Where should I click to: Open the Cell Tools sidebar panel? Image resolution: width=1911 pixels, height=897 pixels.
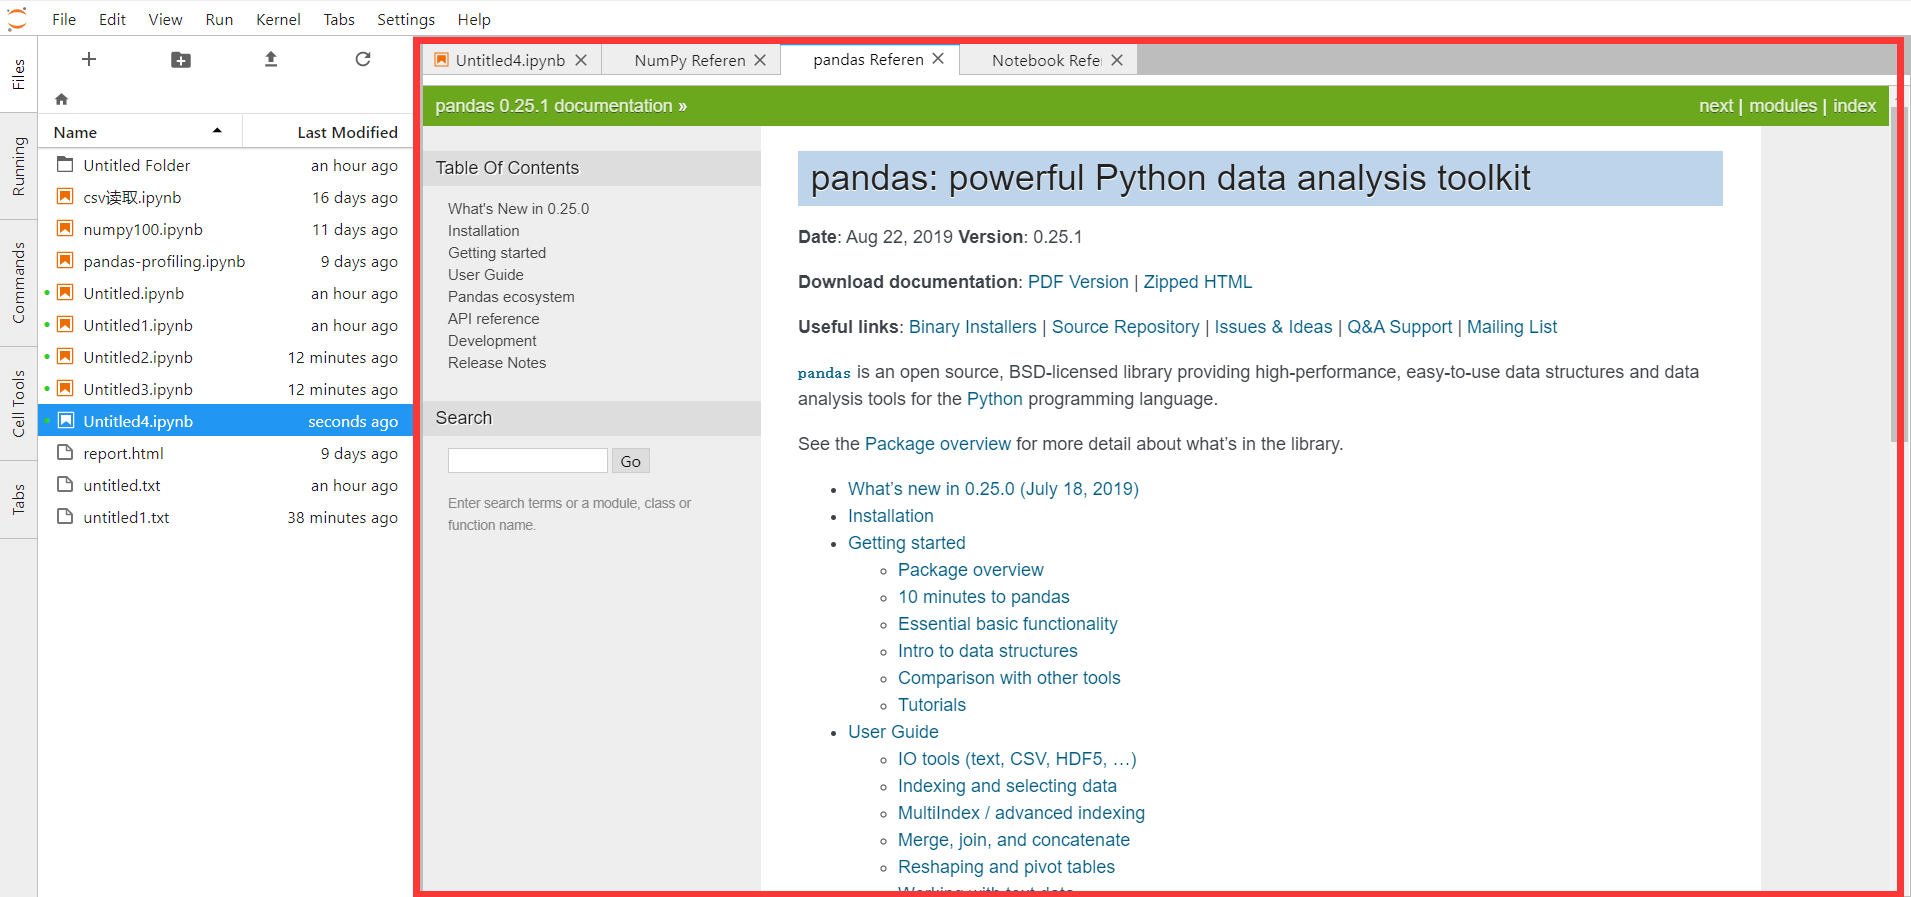click(x=18, y=404)
